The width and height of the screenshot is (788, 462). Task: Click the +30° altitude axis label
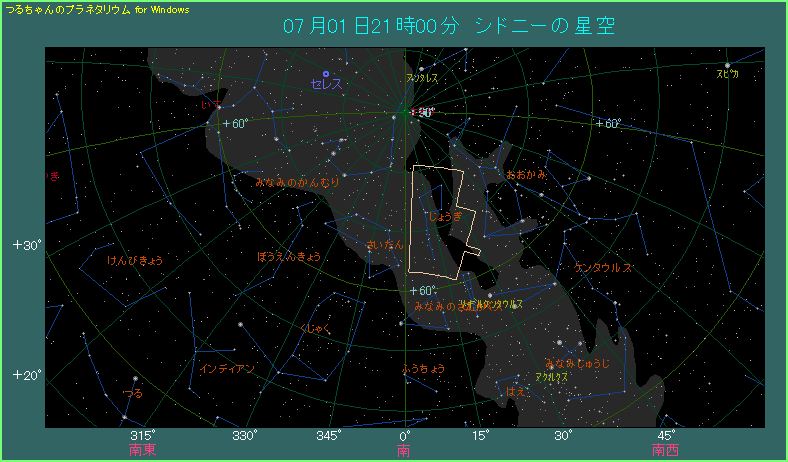coord(25,245)
